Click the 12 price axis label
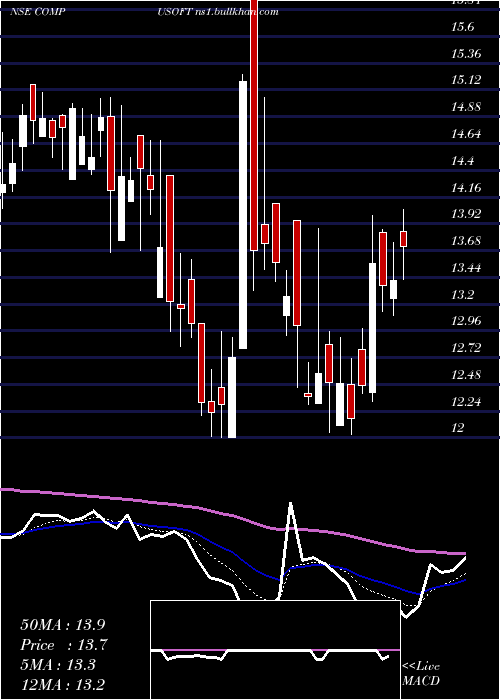This screenshot has width=500, height=700. pos(458,428)
